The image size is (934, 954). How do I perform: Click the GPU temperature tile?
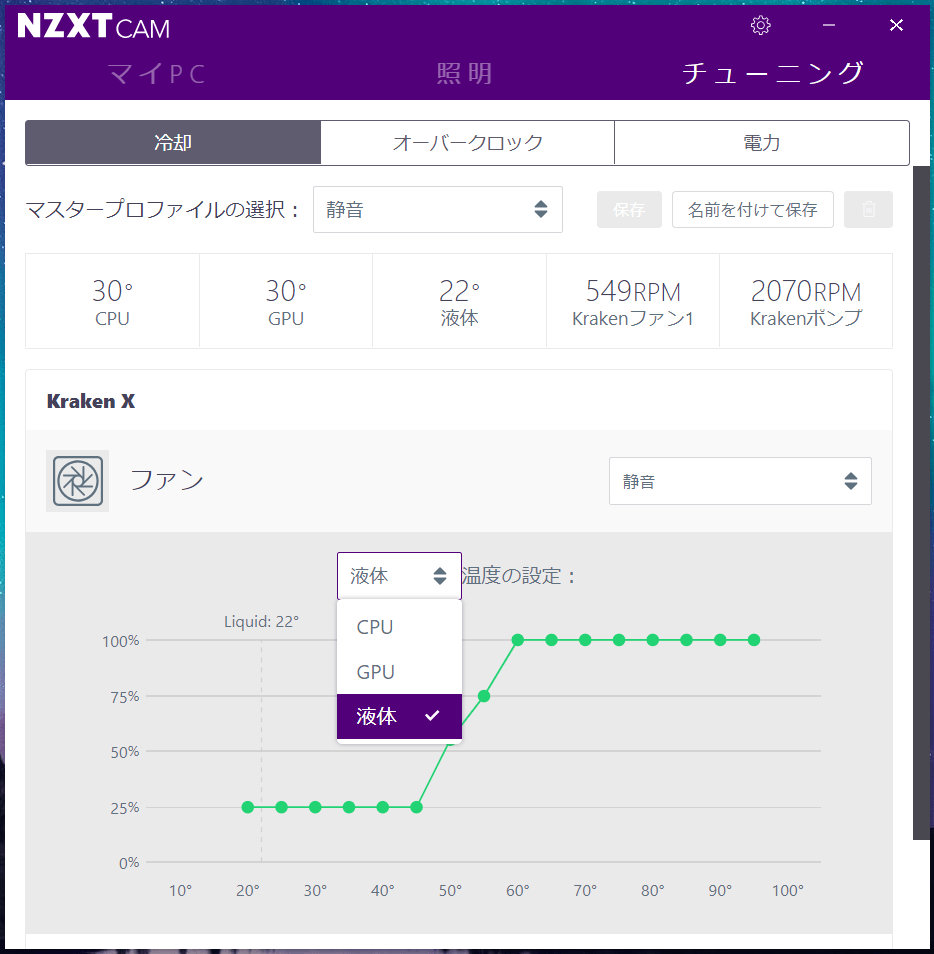(x=286, y=301)
